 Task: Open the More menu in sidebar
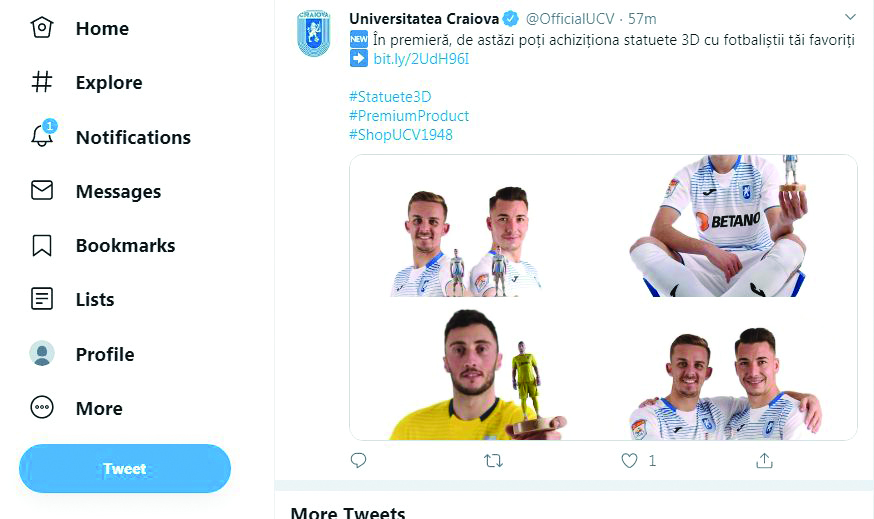(99, 408)
